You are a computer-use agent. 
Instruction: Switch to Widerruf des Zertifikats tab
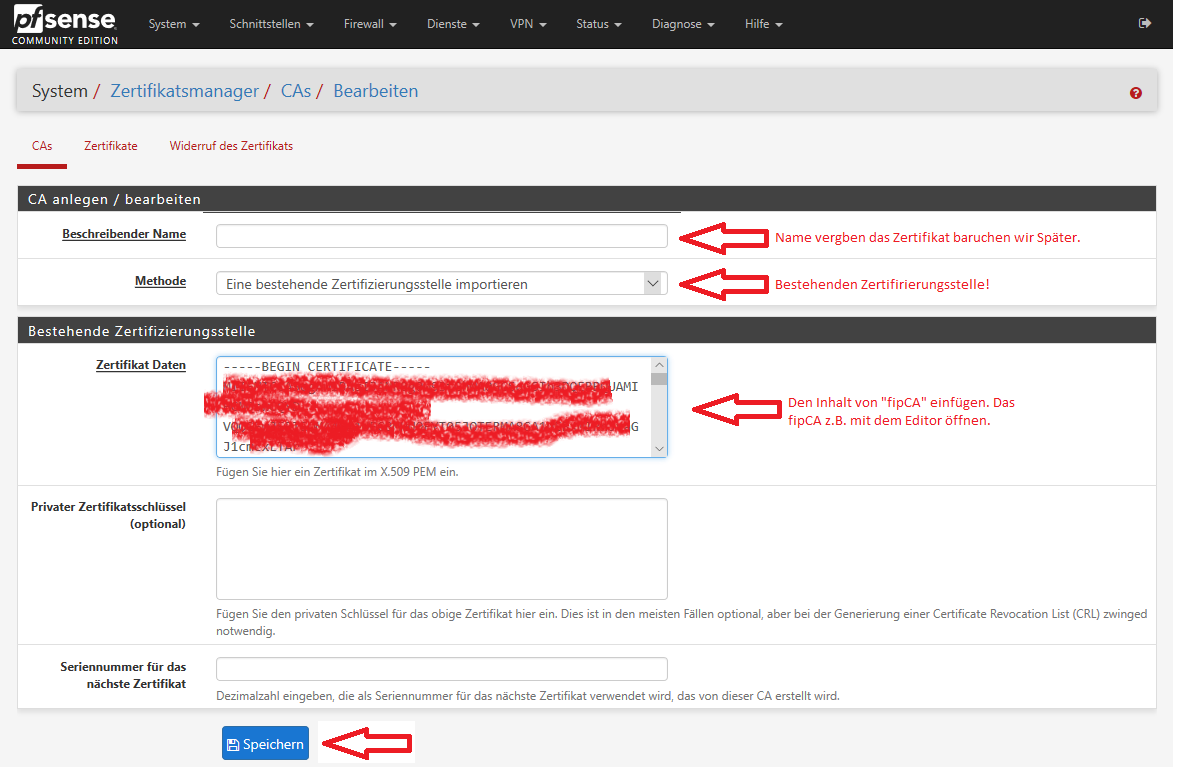coord(231,146)
